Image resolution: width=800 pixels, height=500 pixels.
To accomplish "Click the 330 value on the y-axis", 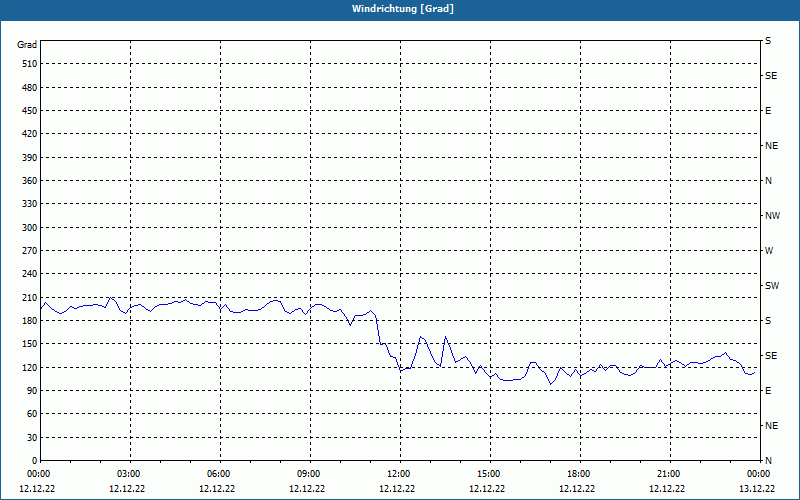I will coord(29,204).
